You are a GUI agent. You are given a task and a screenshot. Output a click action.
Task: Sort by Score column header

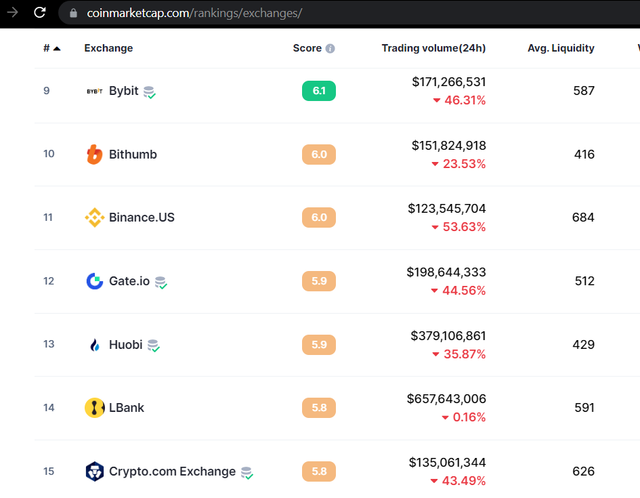[307, 48]
